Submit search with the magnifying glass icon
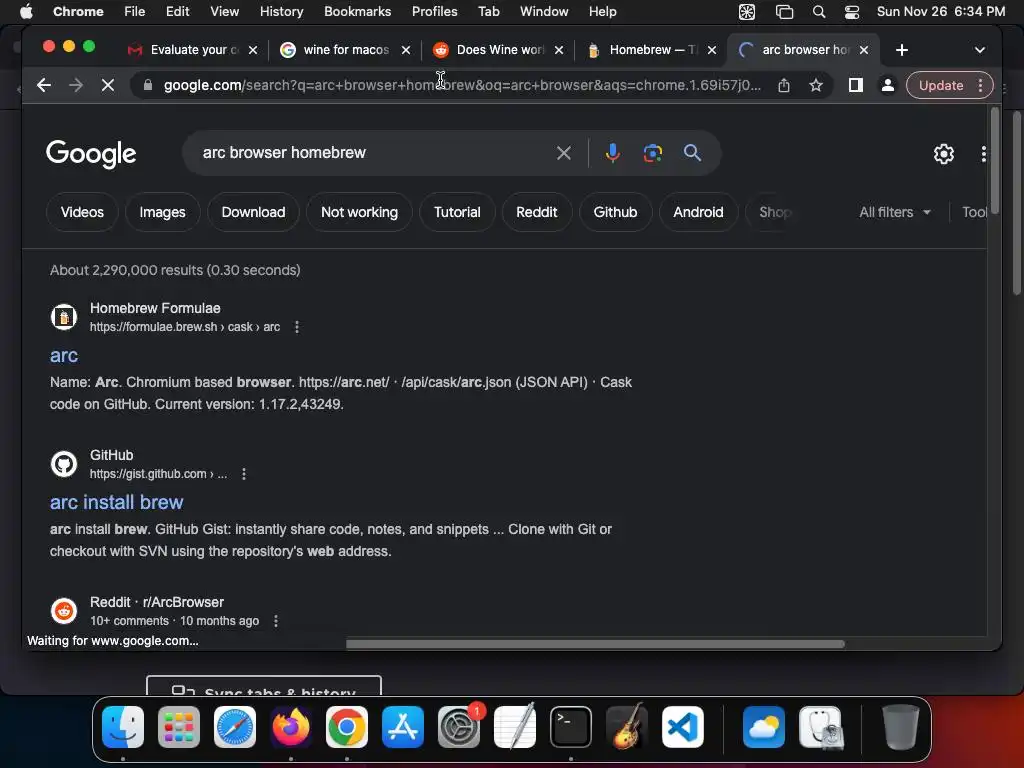The width and height of the screenshot is (1024, 768). coord(692,153)
